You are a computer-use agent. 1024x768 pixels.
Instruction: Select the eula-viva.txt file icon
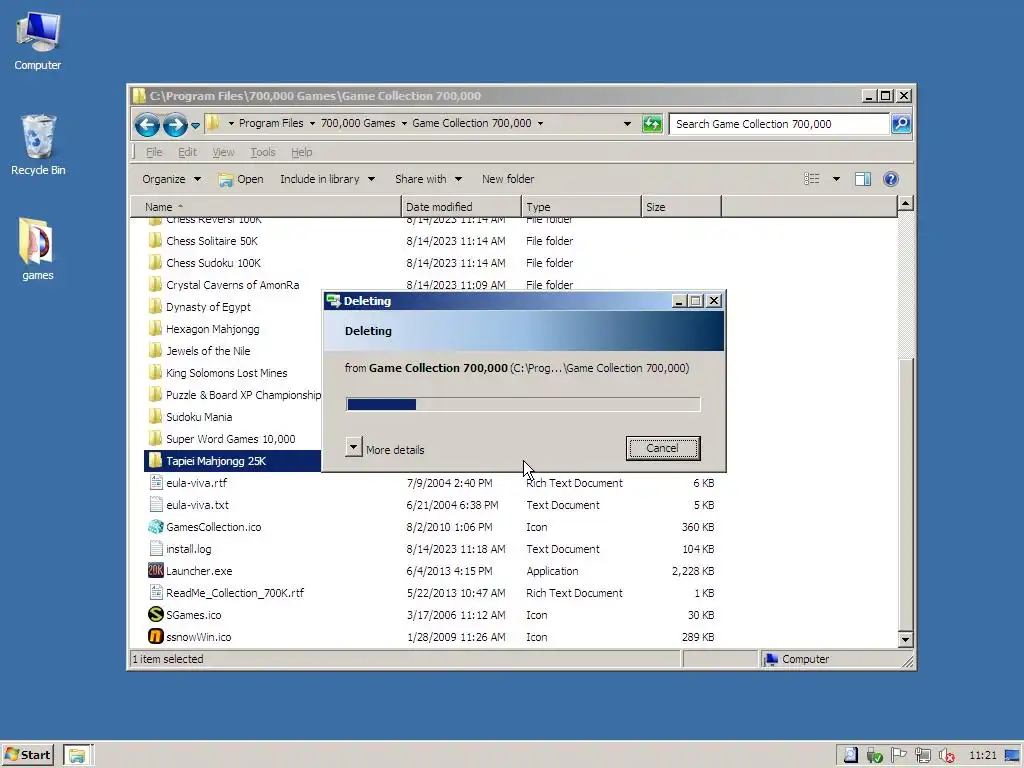pyautogui.click(x=155, y=505)
